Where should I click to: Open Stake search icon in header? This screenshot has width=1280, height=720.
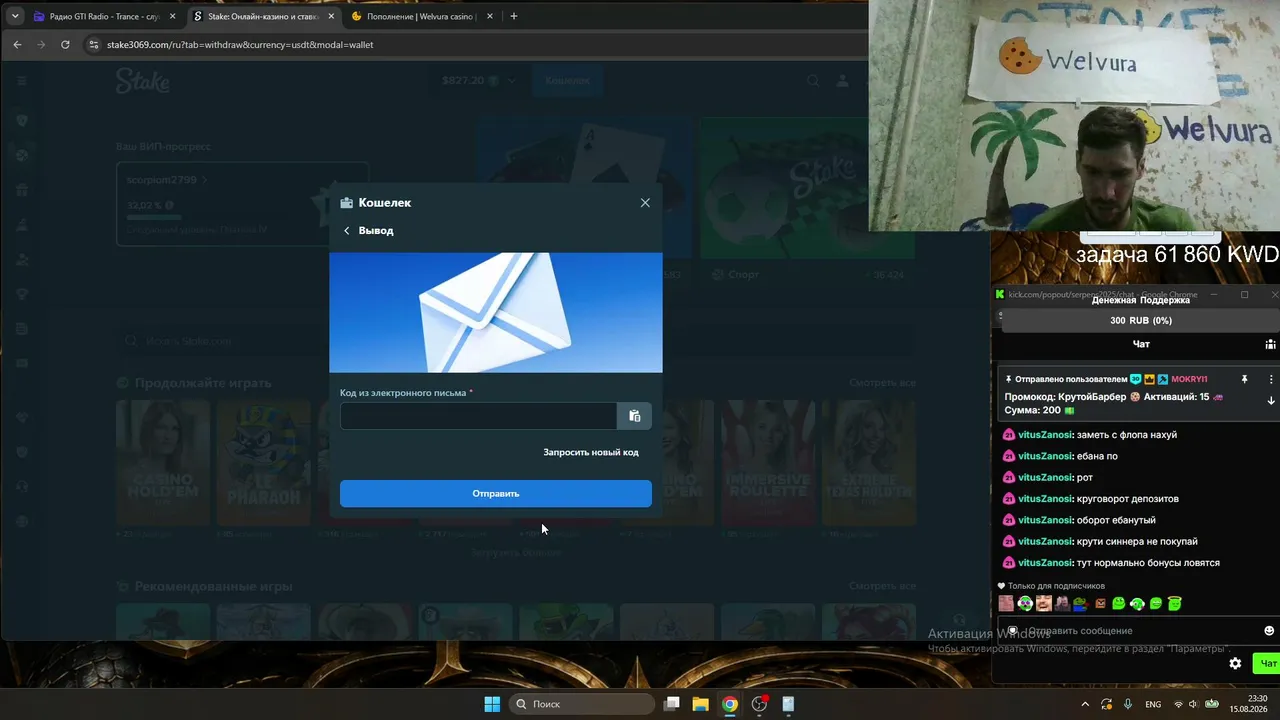(x=813, y=81)
